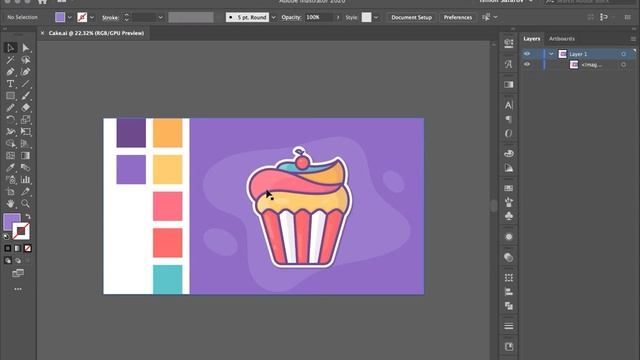640x360 pixels.
Task: Select the Free Transform tool
Action: [26, 131]
